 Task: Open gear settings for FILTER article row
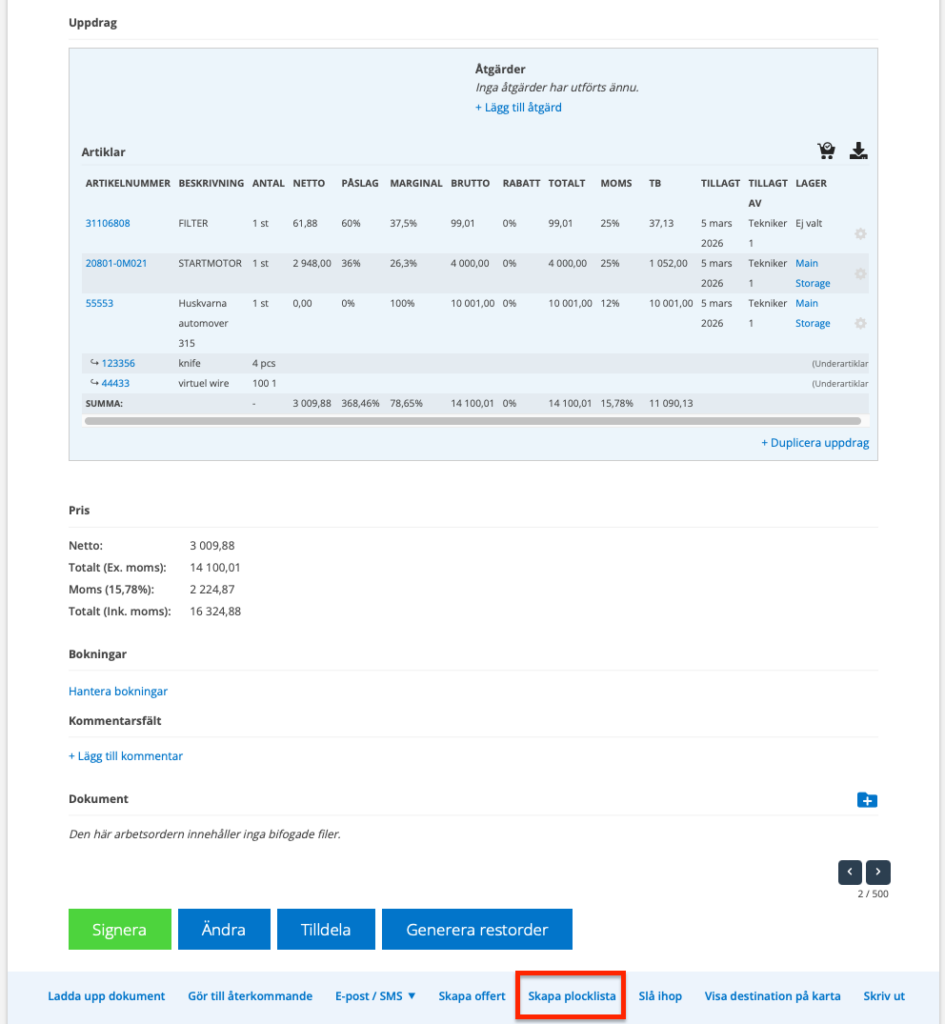(x=860, y=234)
